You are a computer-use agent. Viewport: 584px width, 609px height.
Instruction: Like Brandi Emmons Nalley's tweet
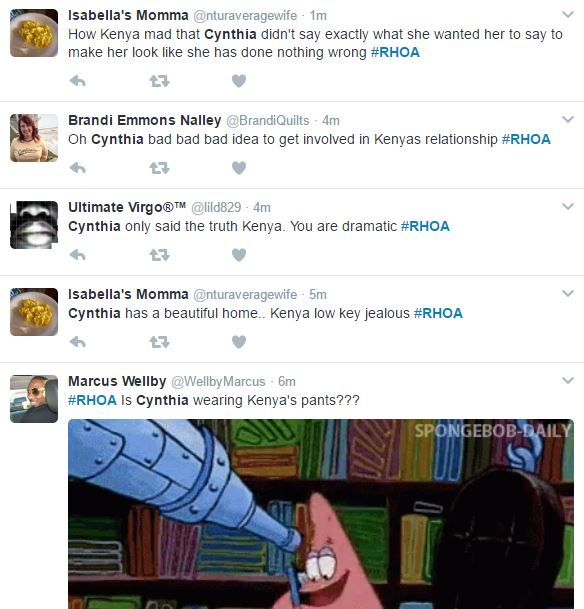pyautogui.click(x=239, y=168)
